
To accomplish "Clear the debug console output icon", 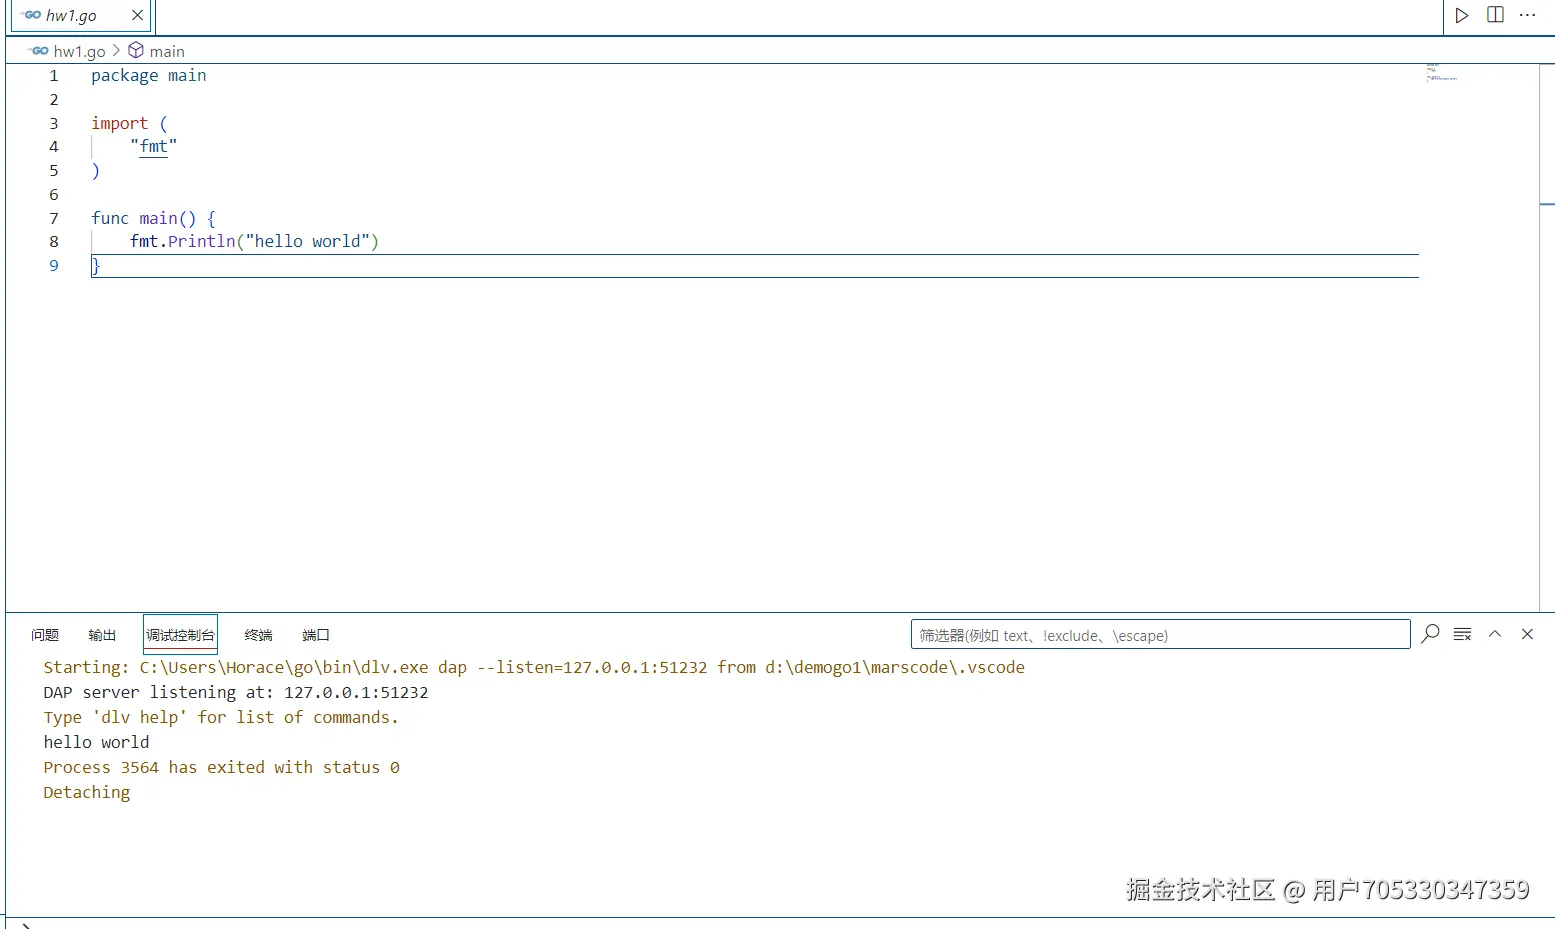I will tap(1461, 633).
